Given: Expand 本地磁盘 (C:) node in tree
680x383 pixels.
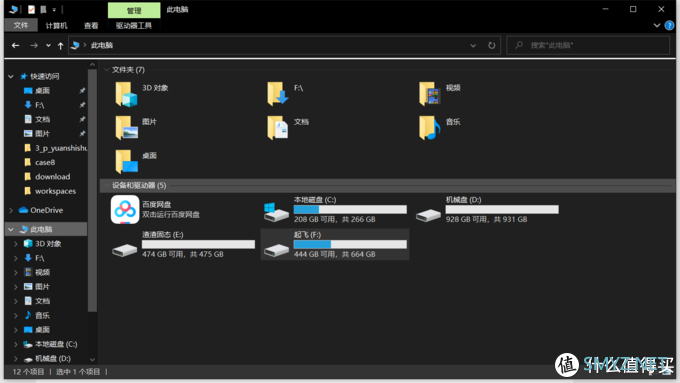Looking at the screenshot, I should click(x=16, y=344).
